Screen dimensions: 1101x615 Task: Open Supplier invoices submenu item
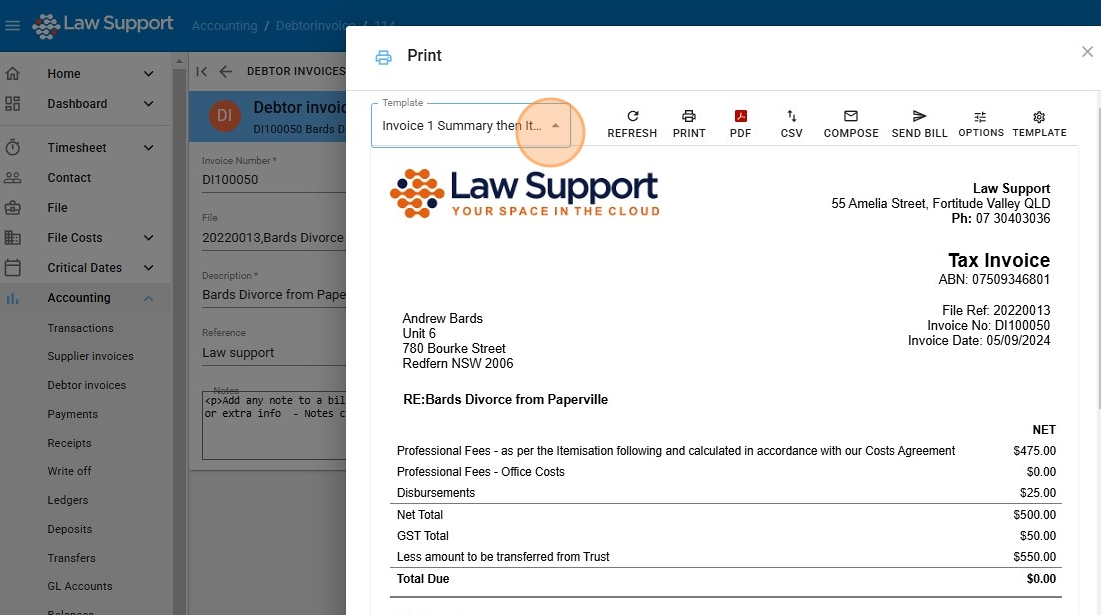91,356
